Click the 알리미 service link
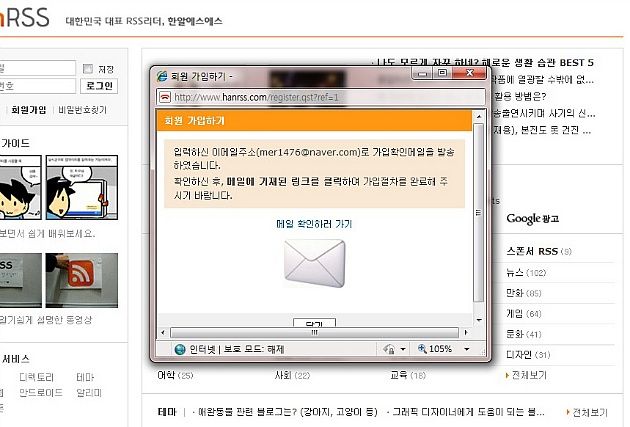Screen dimensions: 630x427 coord(89,392)
